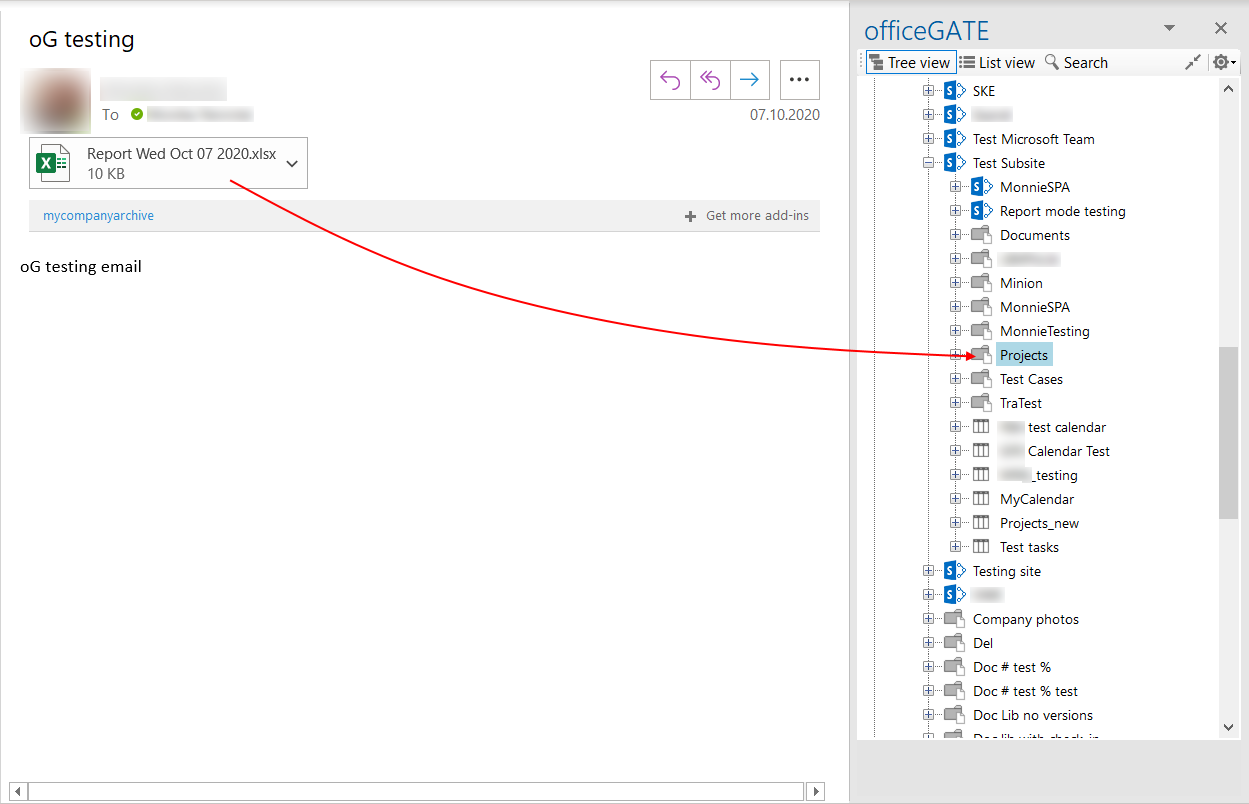Click the Test Microsoft Team SharePoint icon
Image resolution: width=1249 pixels, height=804 pixels.
pyautogui.click(x=955, y=139)
